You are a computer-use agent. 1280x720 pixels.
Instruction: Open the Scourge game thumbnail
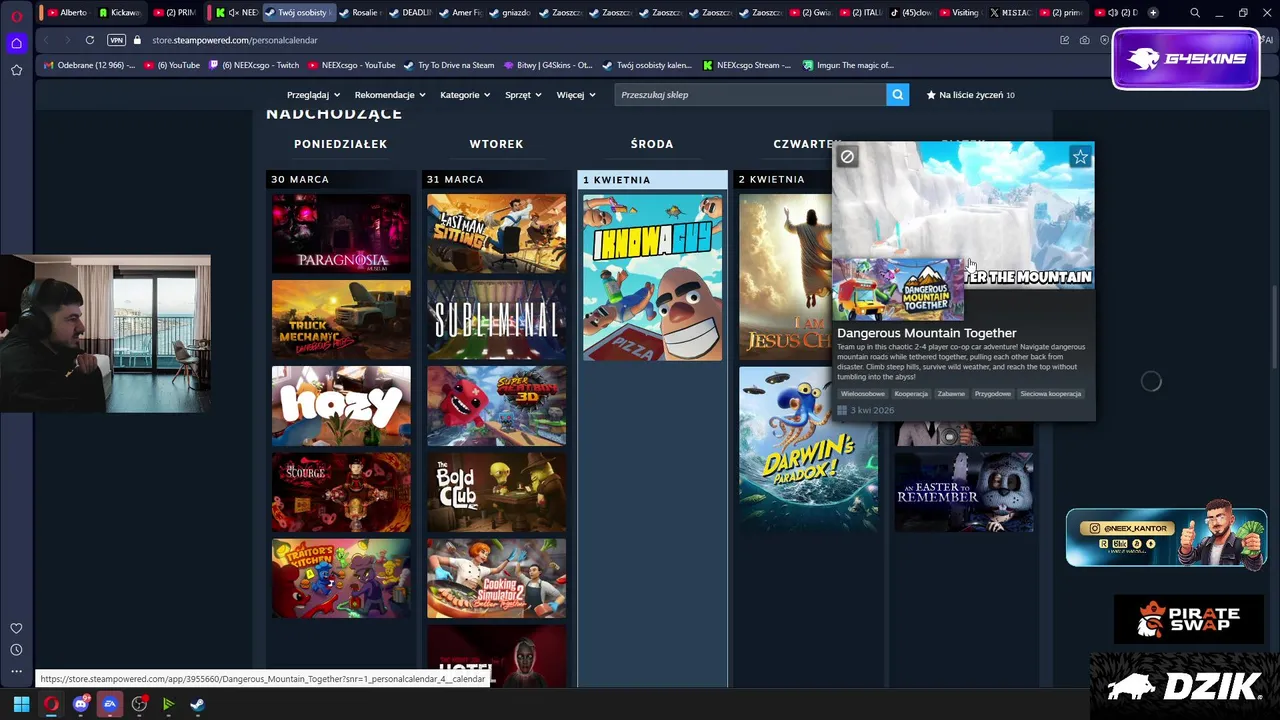point(341,492)
